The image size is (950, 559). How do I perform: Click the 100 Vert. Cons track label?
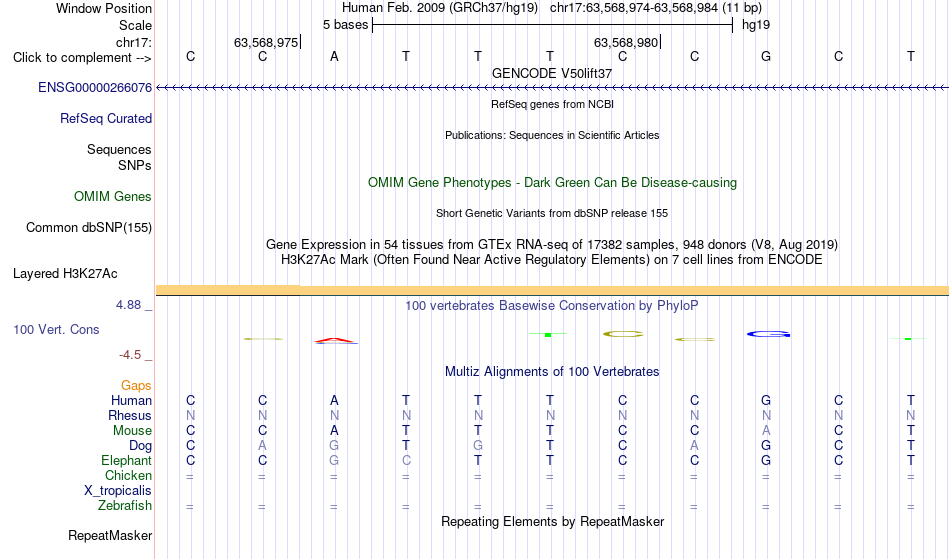(x=56, y=330)
